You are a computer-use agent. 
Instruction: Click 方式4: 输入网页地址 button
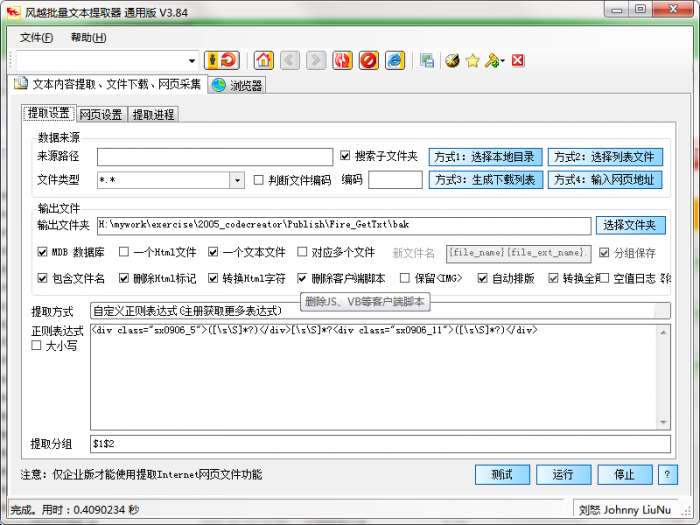(x=605, y=180)
